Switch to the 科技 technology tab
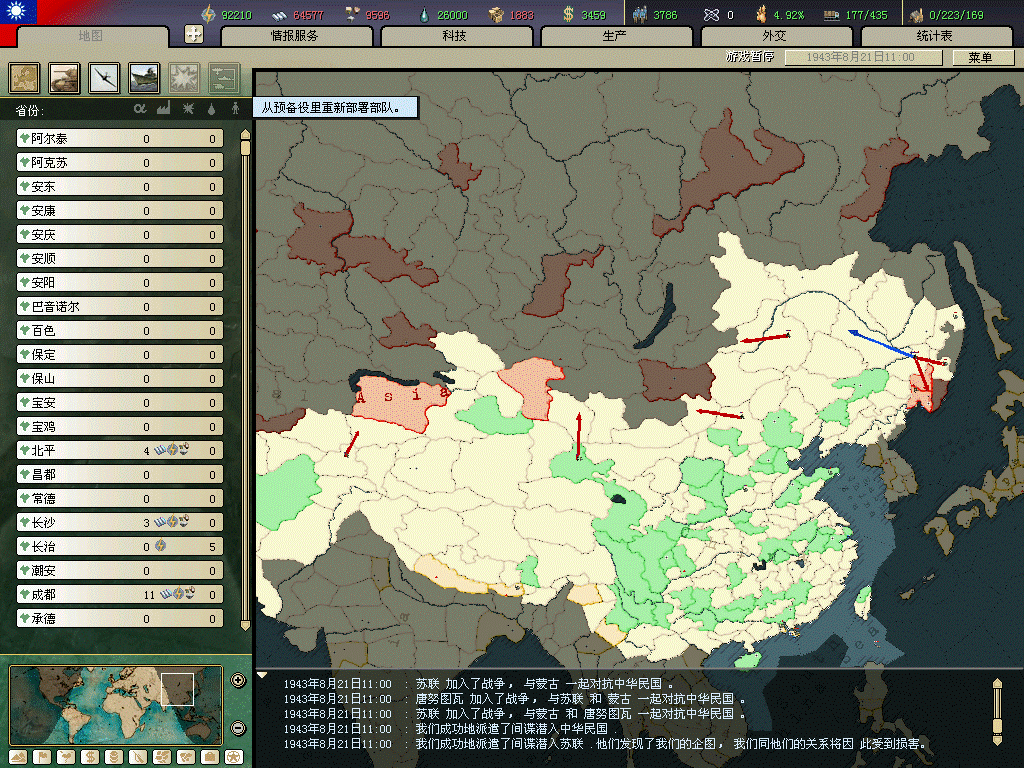 (x=454, y=36)
